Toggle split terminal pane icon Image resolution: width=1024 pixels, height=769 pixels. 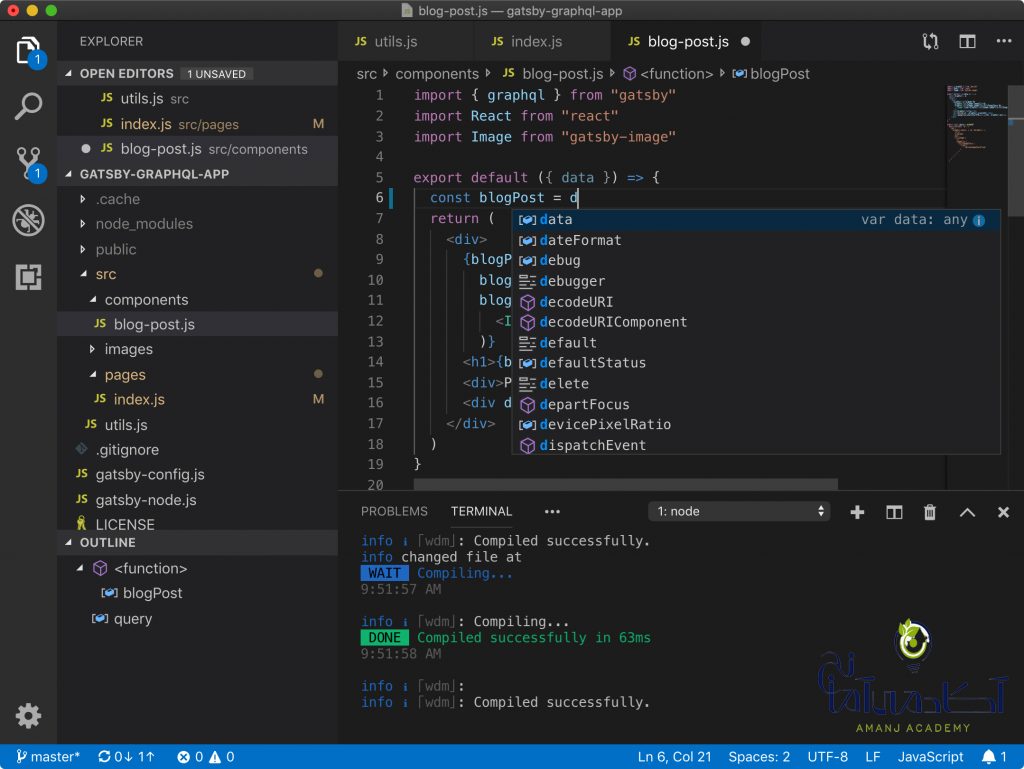pos(894,512)
